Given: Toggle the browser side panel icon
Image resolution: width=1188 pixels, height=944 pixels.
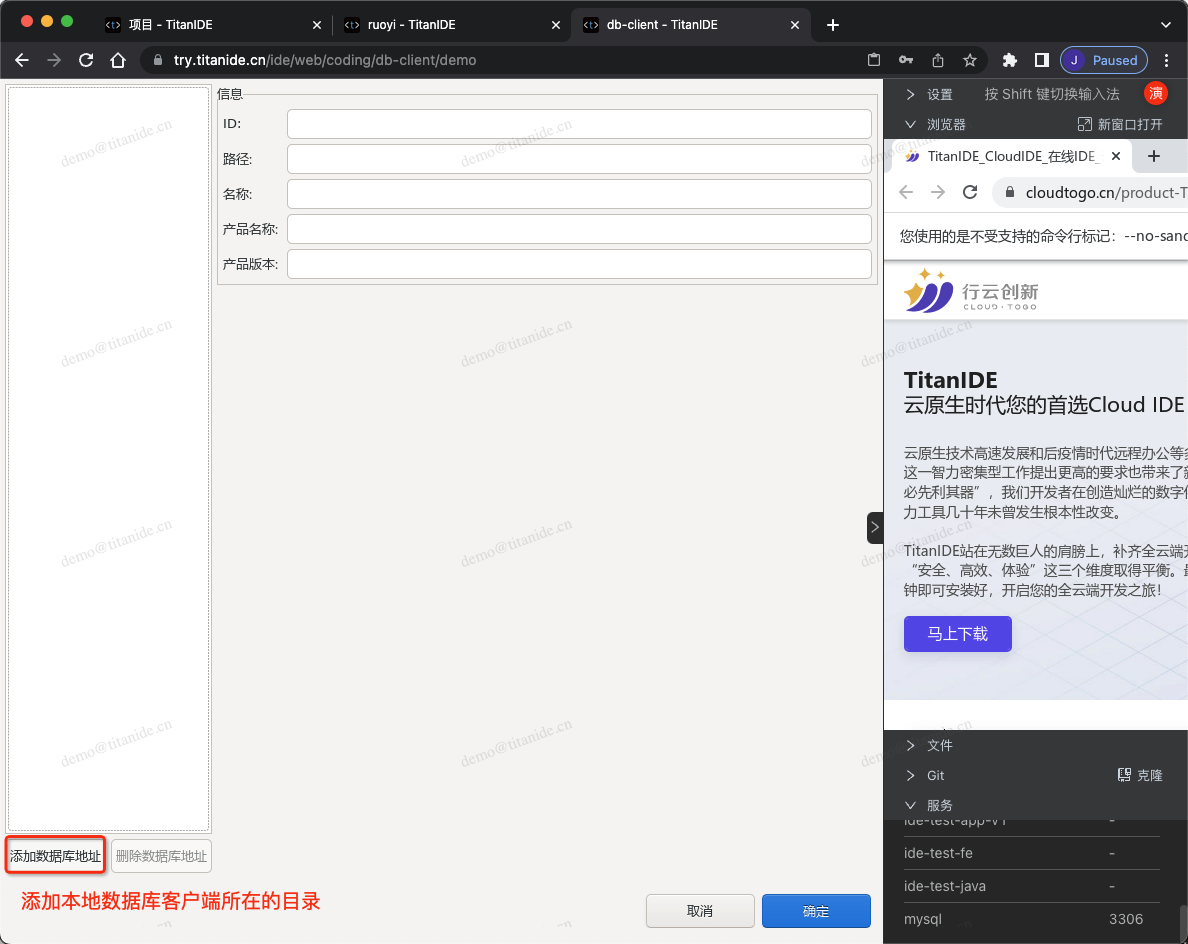Looking at the screenshot, I should point(1041,60).
